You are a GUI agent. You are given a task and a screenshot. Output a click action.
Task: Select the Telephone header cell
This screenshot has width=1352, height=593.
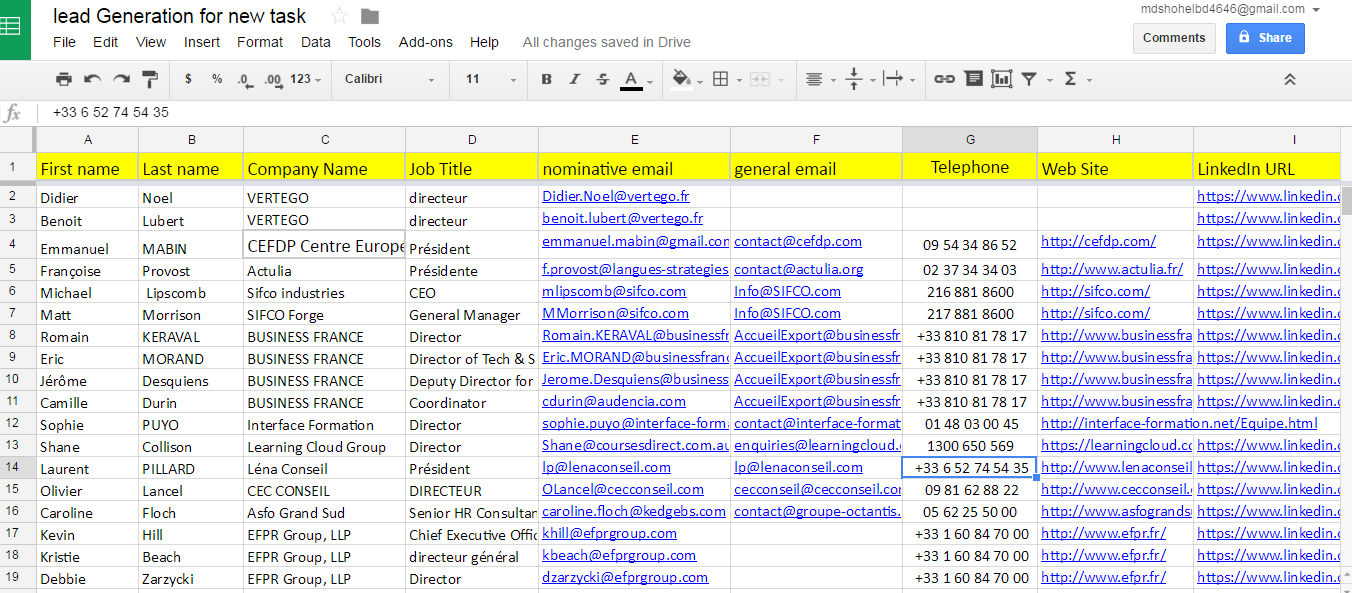[x=970, y=167]
